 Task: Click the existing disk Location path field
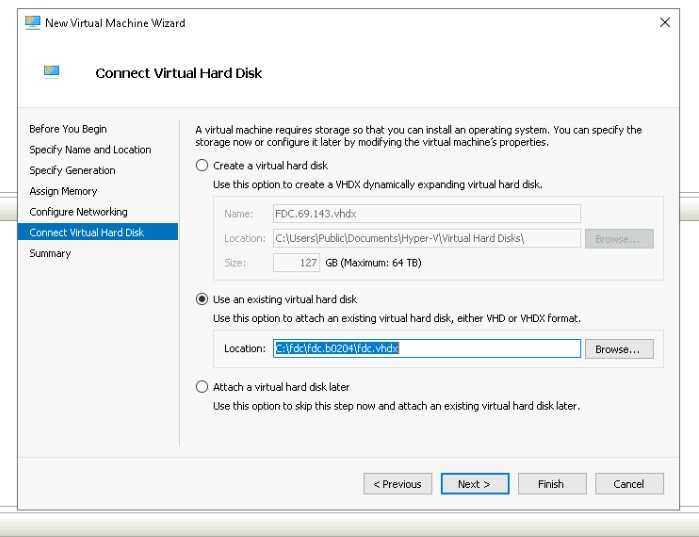click(x=427, y=349)
